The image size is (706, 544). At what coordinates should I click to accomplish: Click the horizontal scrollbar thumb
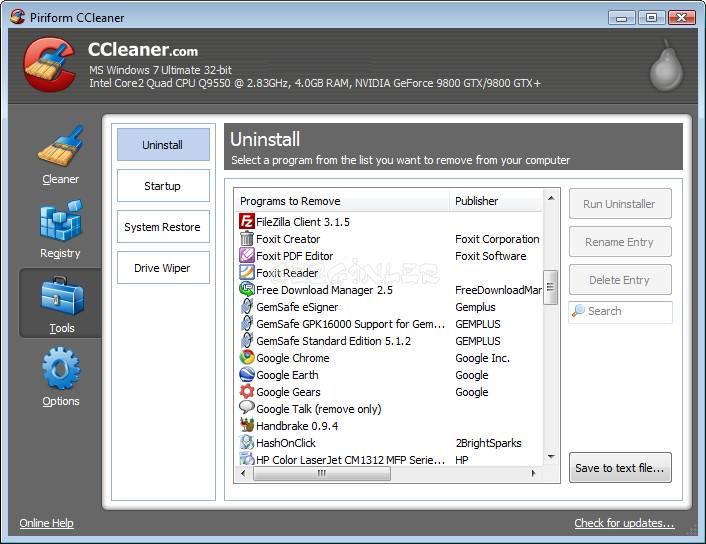coord(321,473)
